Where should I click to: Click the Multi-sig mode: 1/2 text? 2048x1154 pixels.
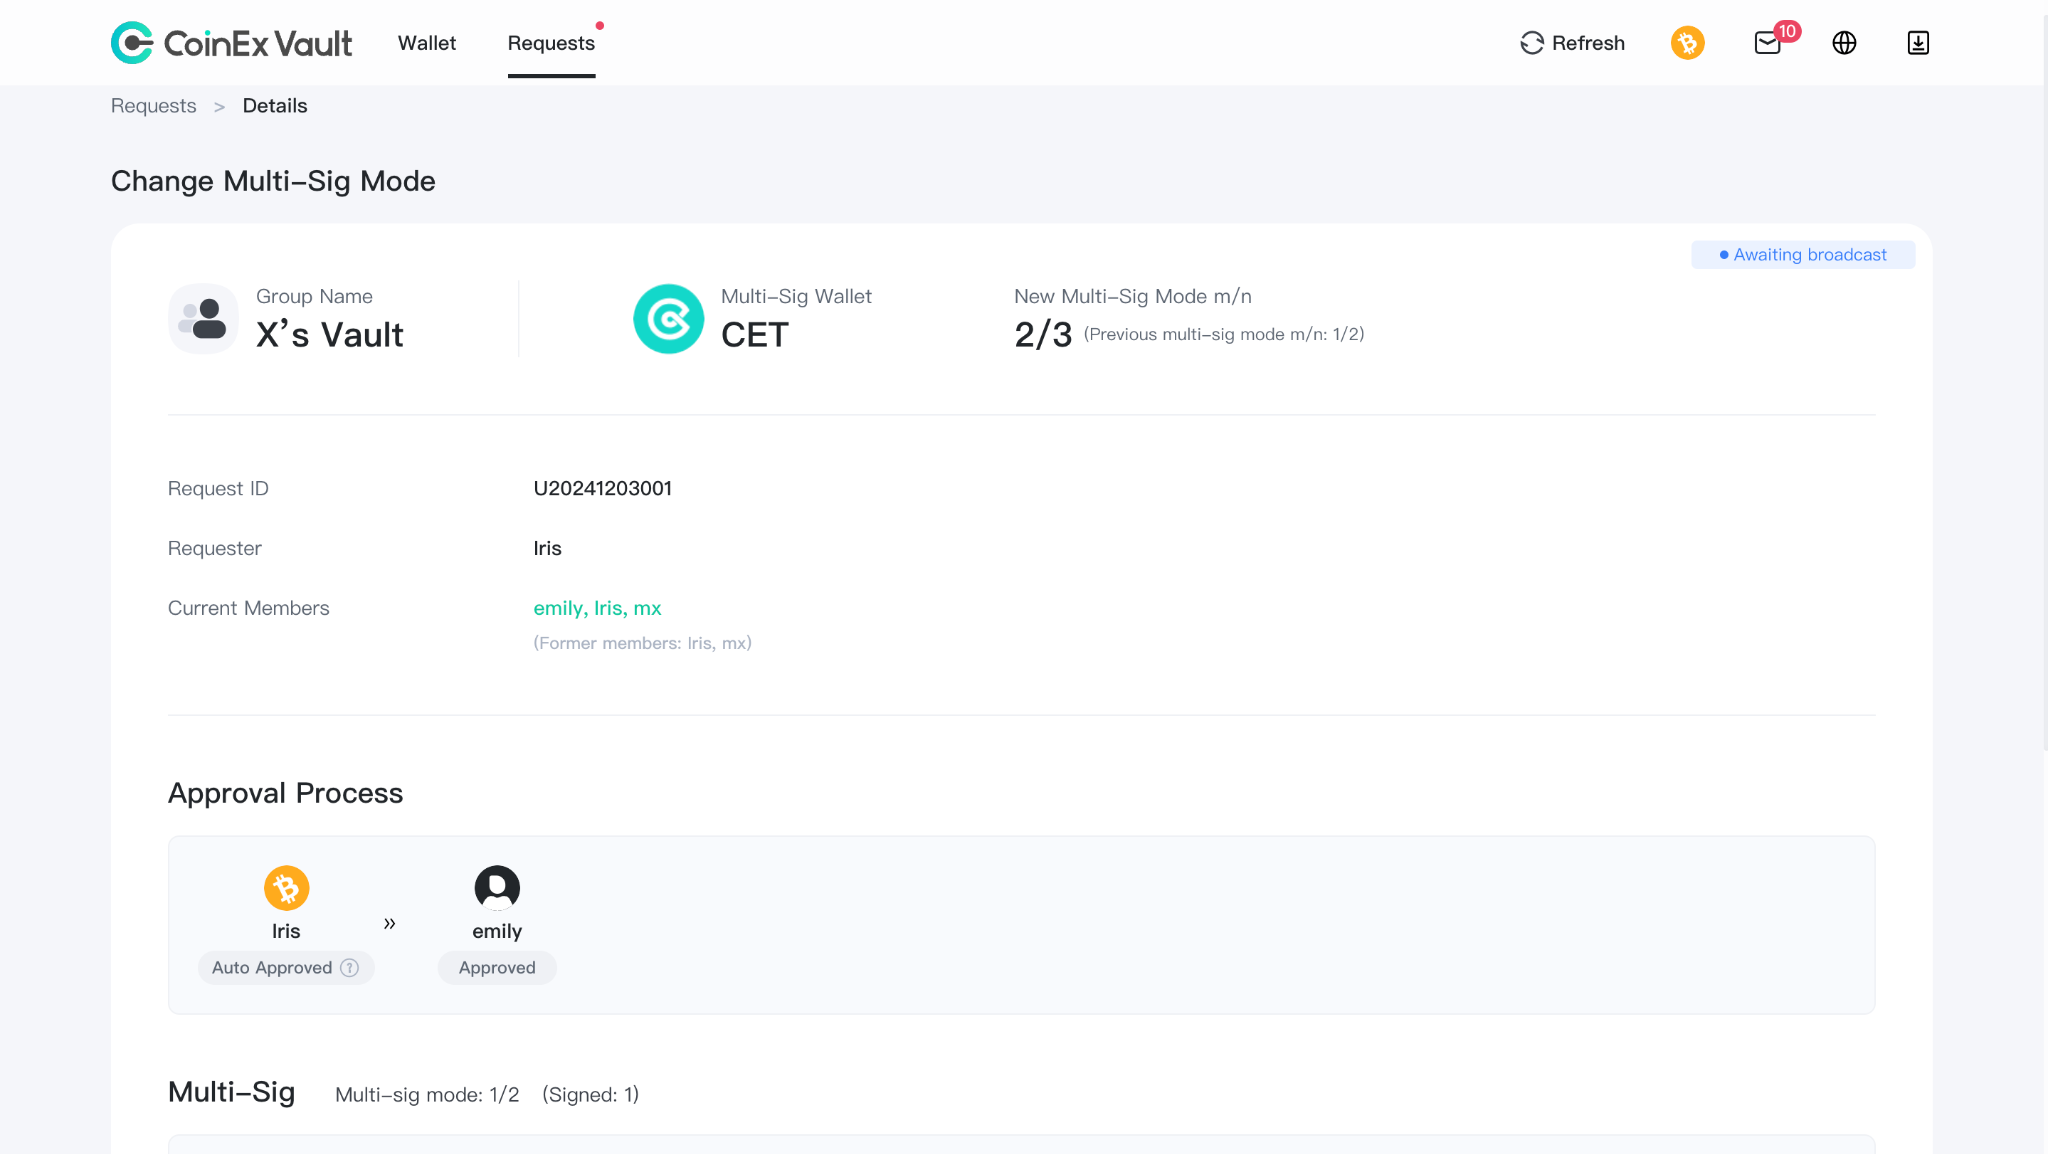coord(427,1095)
